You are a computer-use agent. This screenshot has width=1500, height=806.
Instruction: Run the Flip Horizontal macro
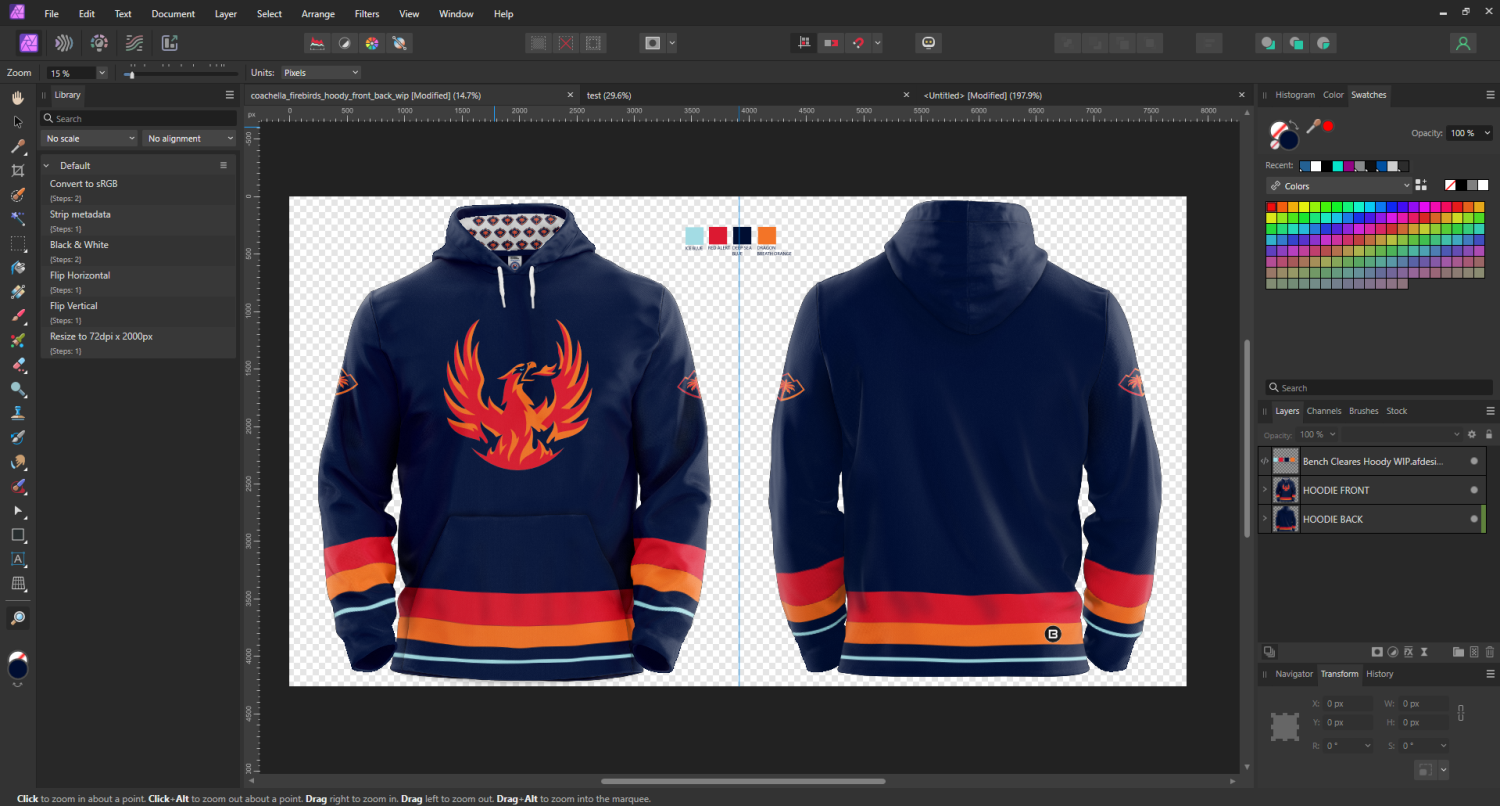click(x=80, y=275)
